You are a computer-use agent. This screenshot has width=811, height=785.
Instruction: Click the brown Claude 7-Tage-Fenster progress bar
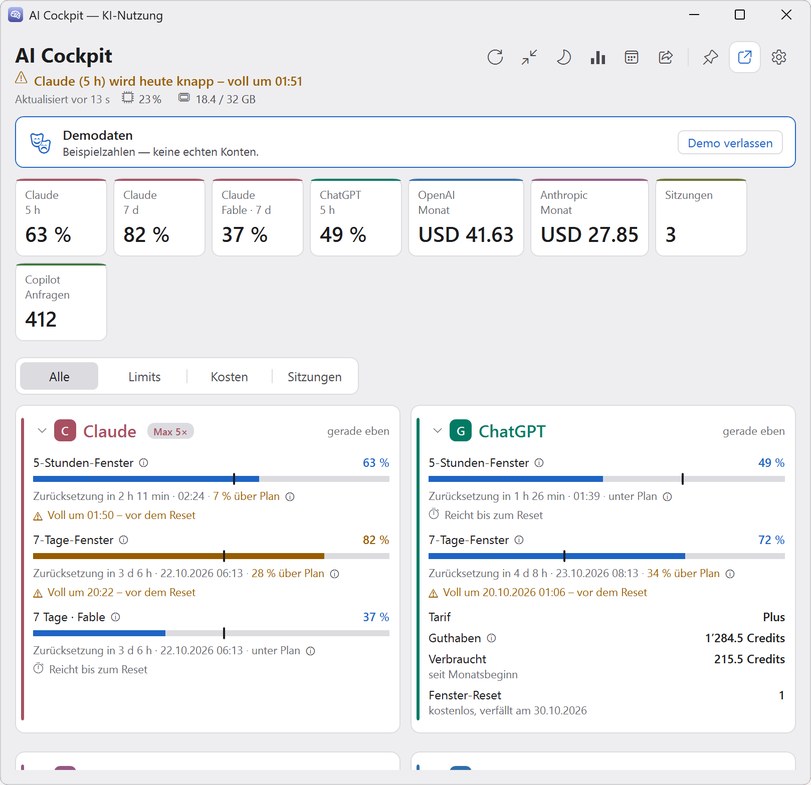pos(211,556)
